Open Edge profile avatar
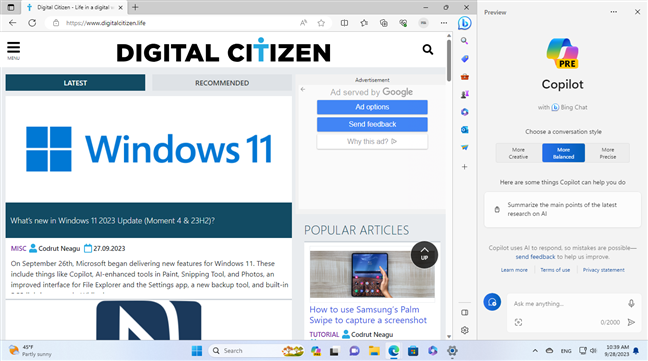 coord(423,23)
